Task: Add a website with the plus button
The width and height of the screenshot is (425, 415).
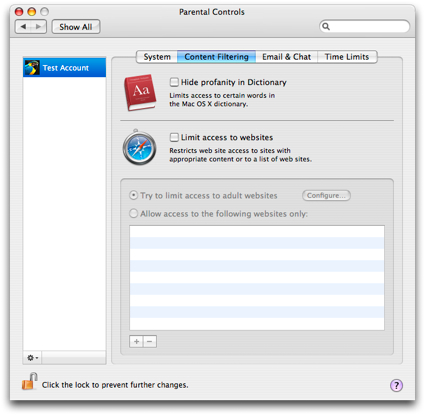Action: pos(136,341)
